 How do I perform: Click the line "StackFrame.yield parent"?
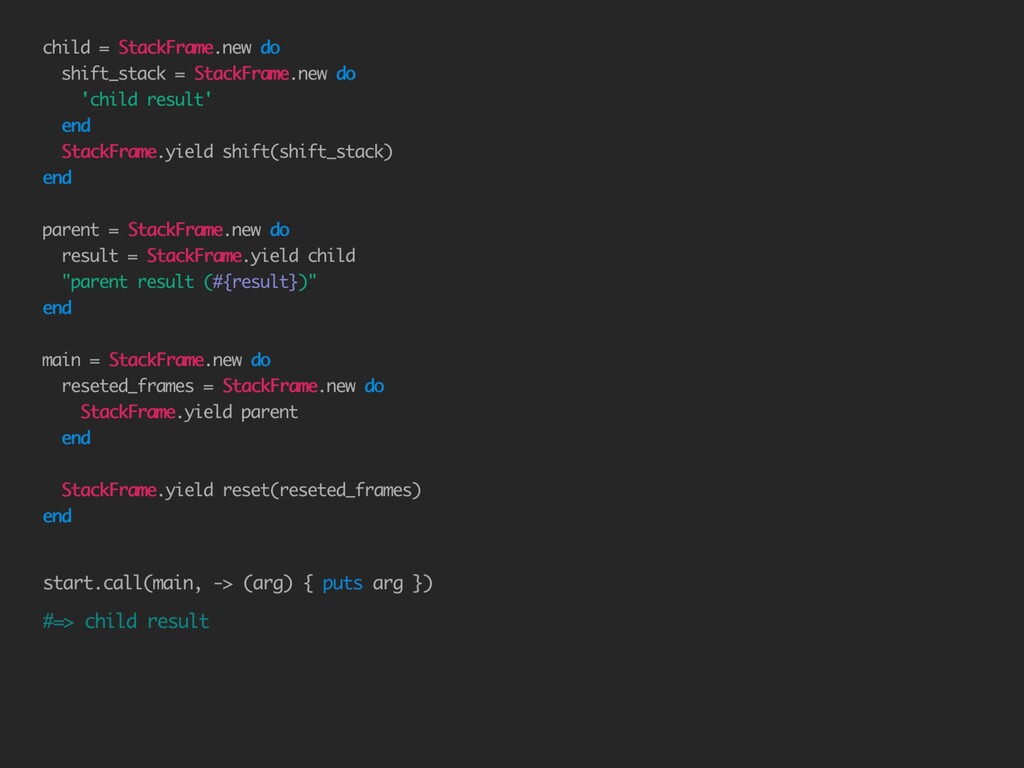[x=189, y=412]
